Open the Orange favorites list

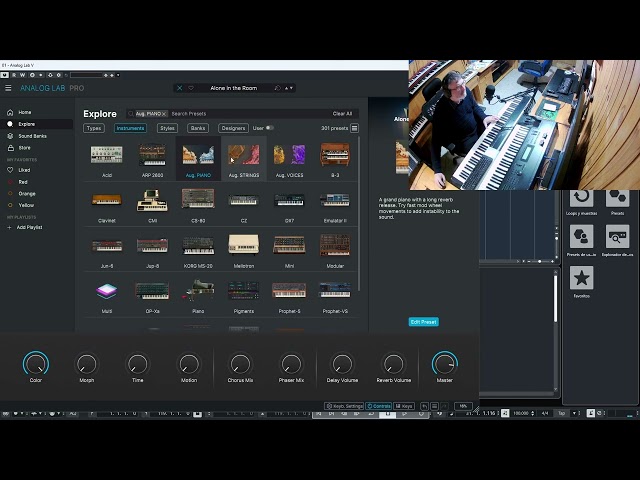(27, 193)
